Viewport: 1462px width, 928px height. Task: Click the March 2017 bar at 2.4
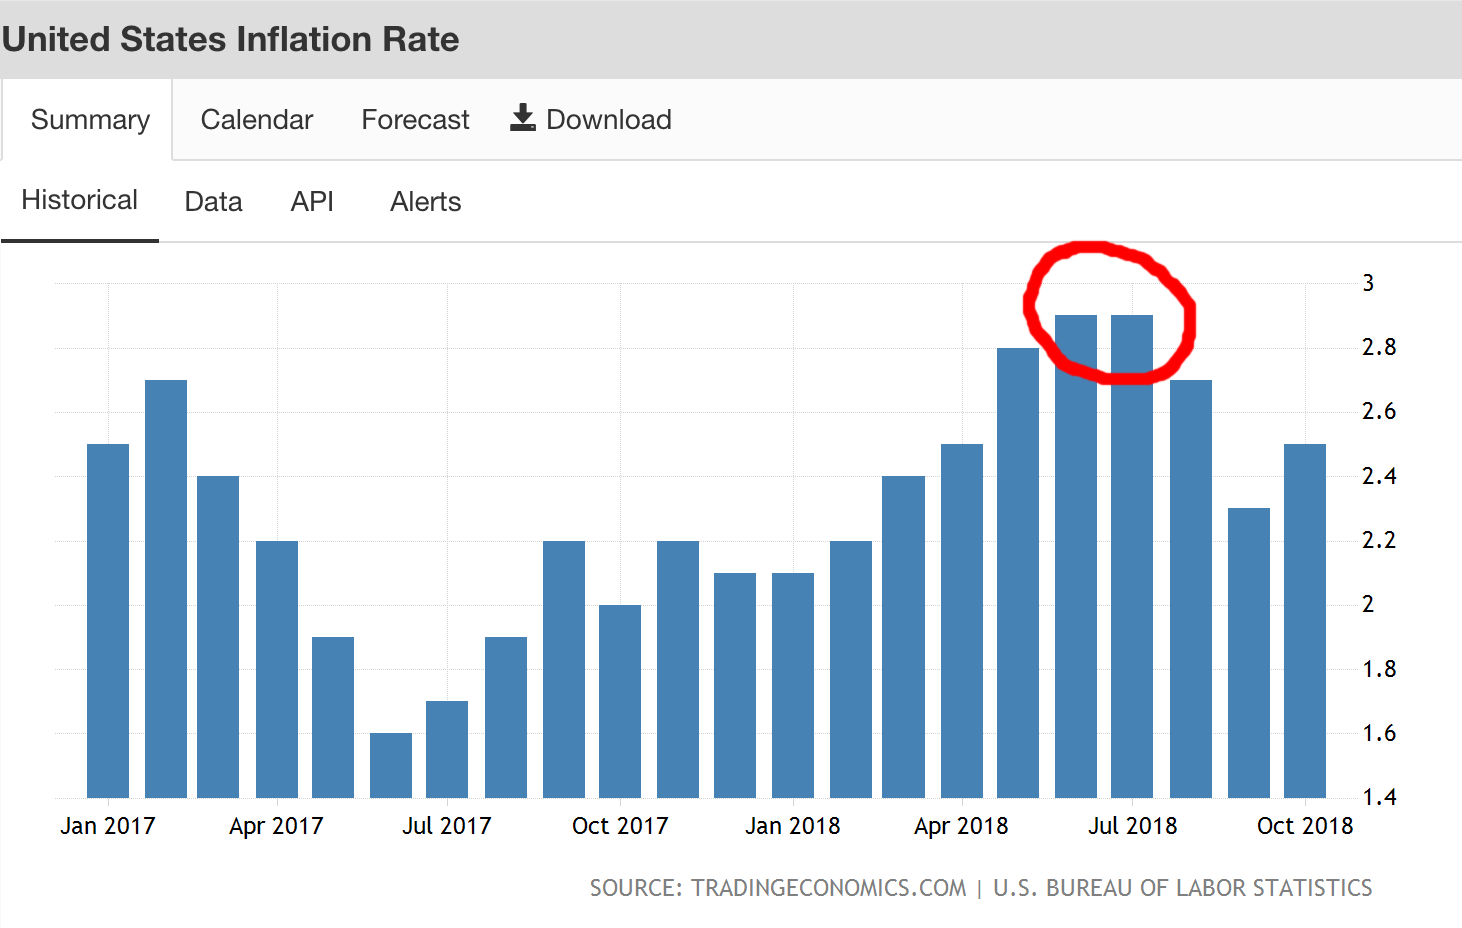tap(218, 637)
